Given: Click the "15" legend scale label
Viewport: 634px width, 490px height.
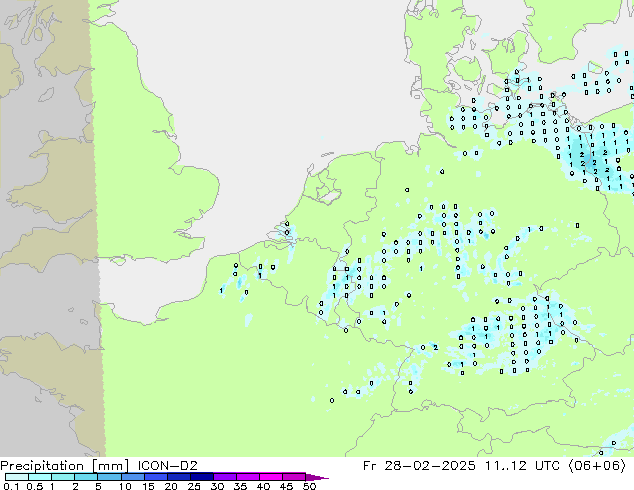Looking at the screenshot, I should pos(148,486).
